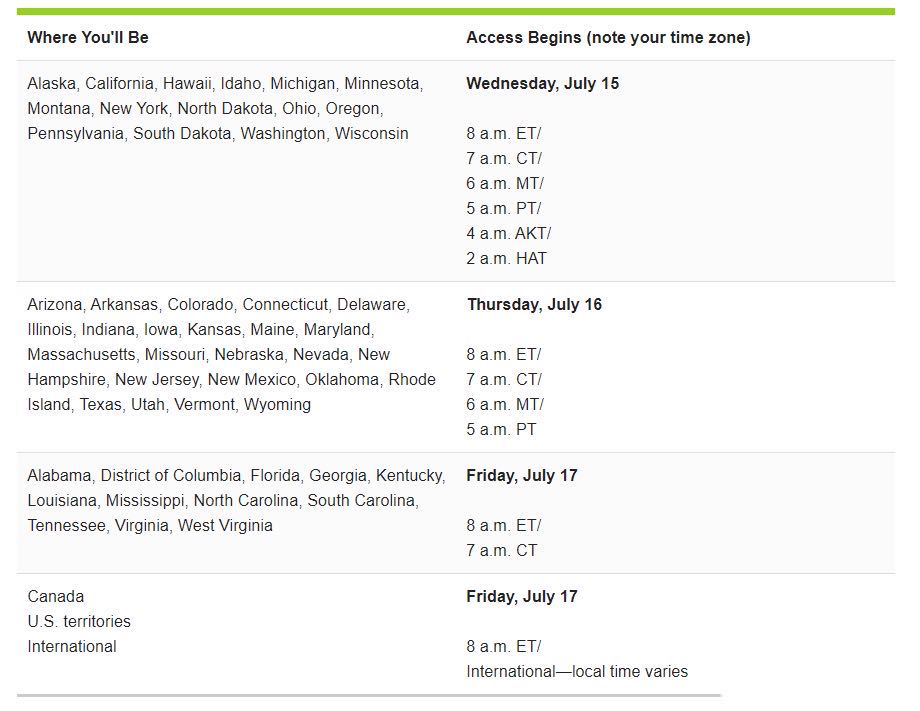Click "International" below U.S. territories

coord(72,647)
